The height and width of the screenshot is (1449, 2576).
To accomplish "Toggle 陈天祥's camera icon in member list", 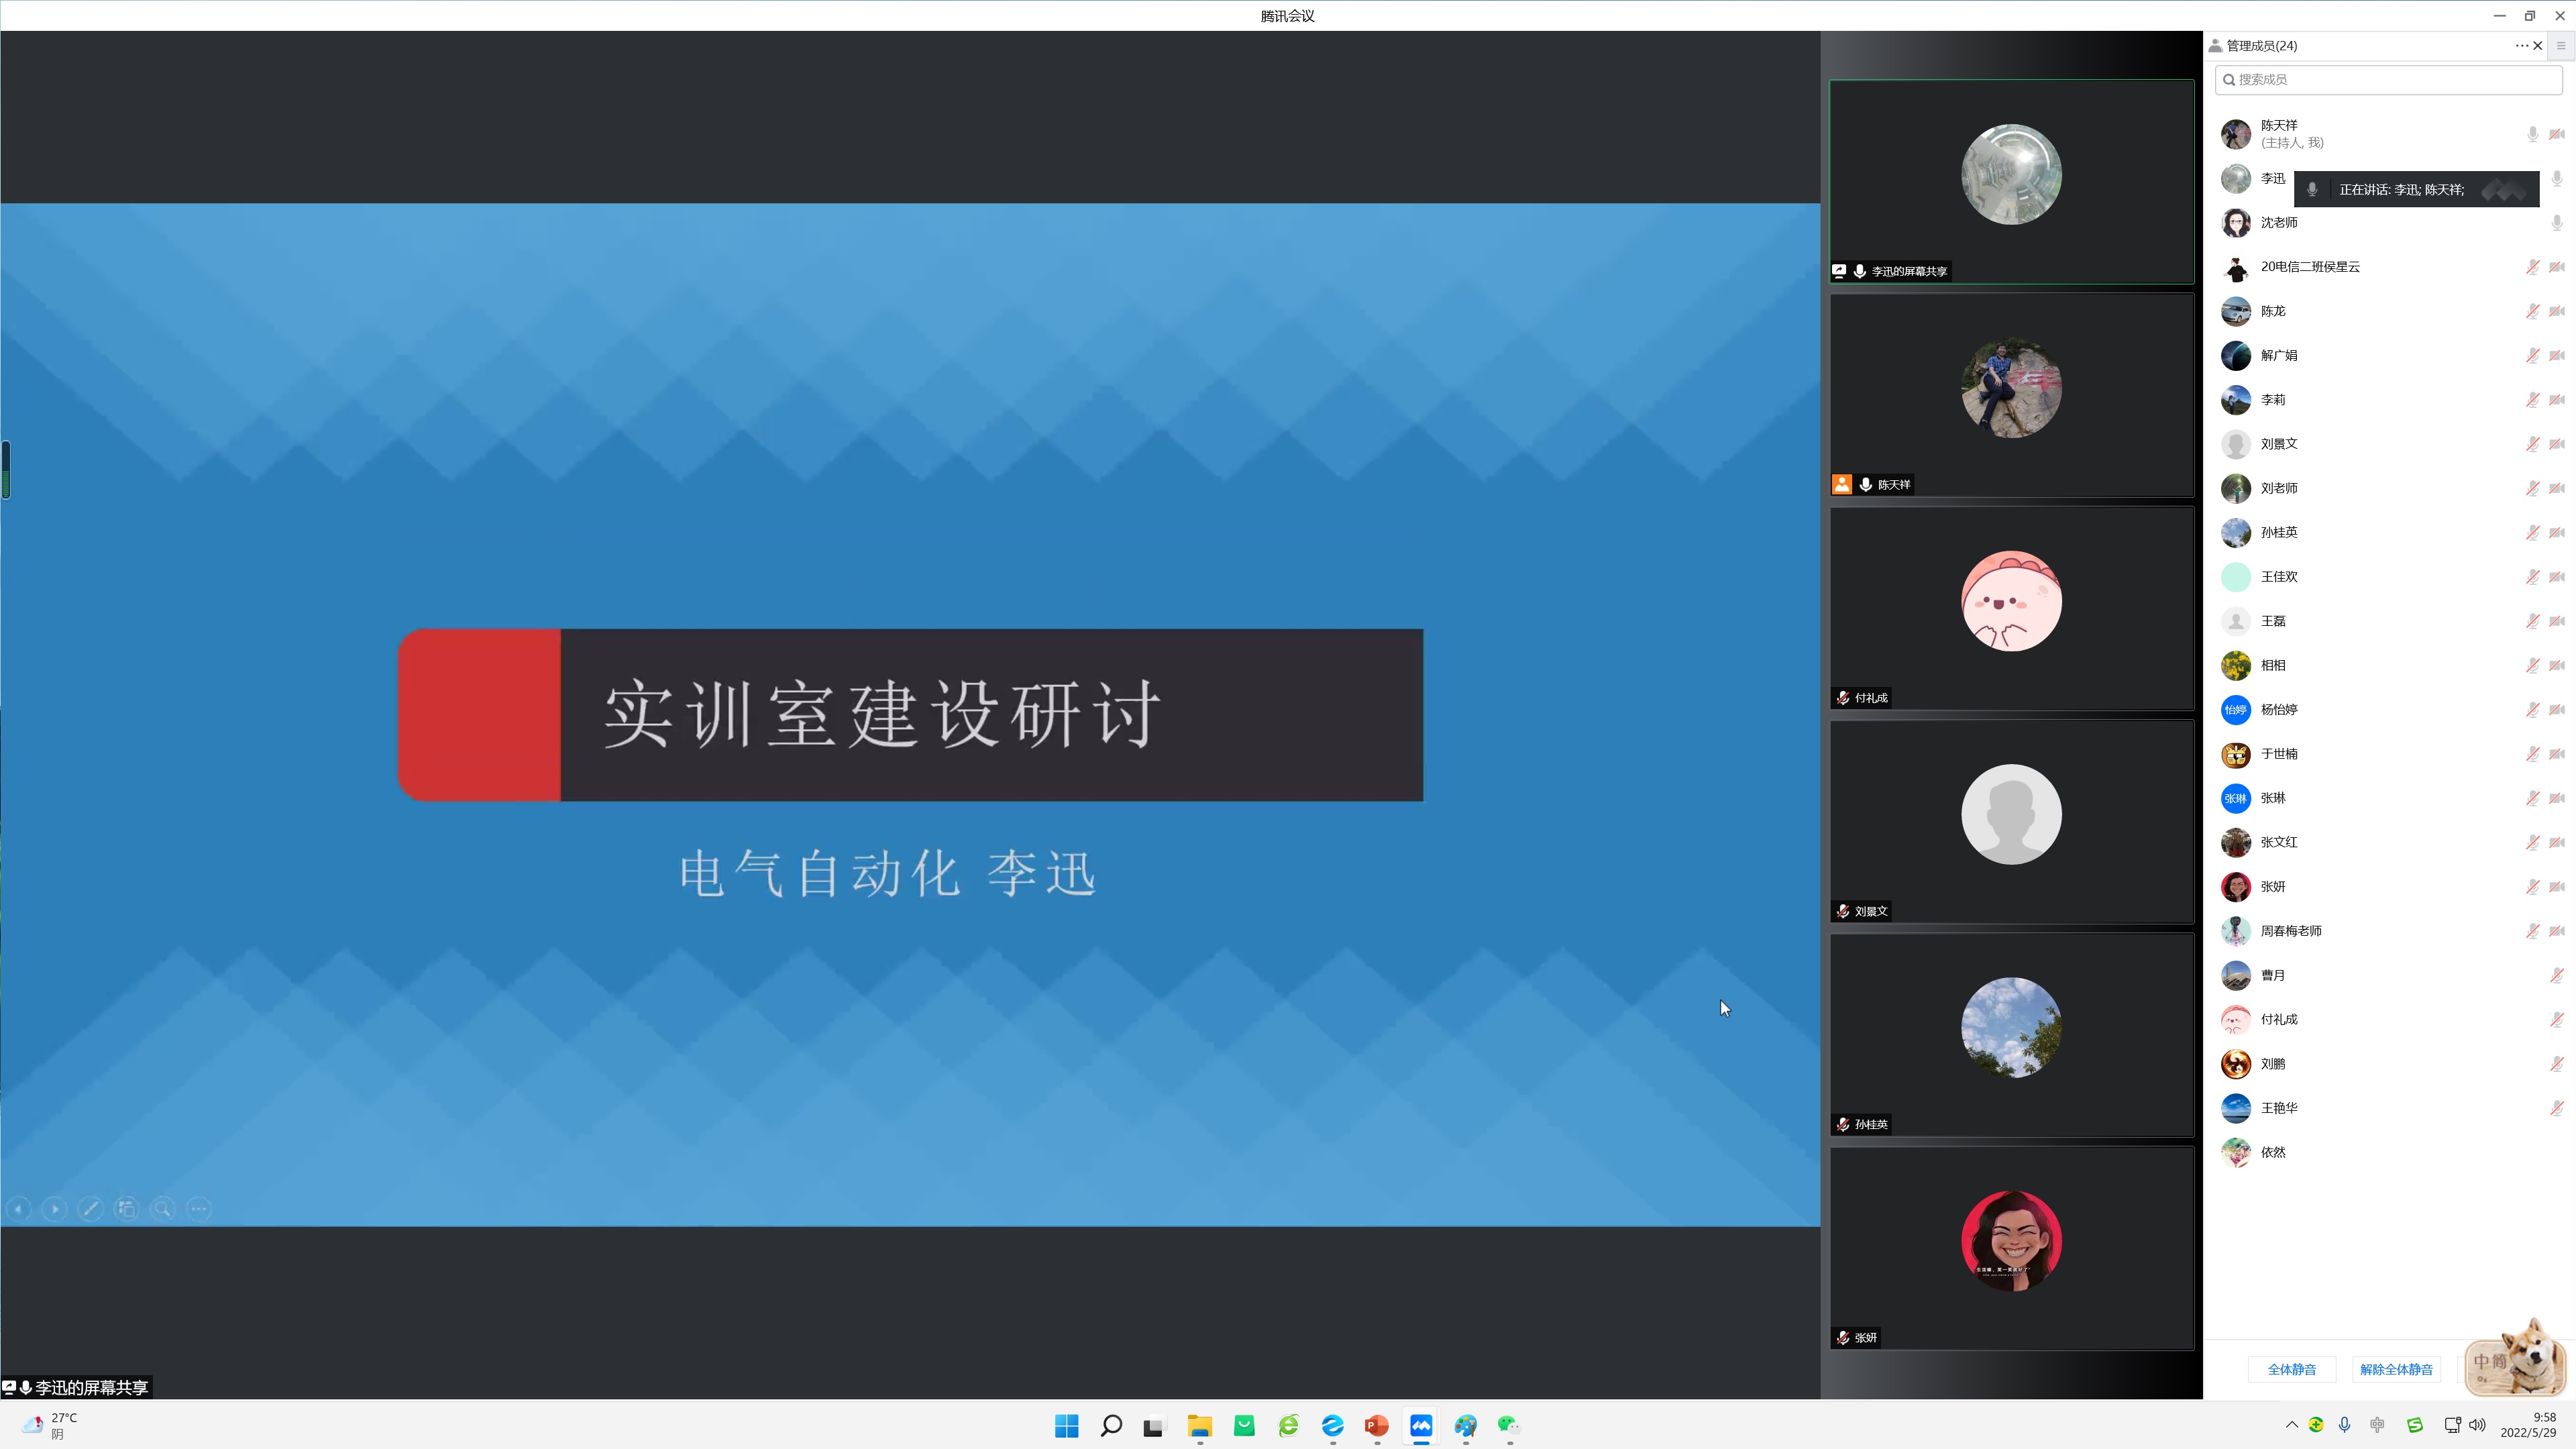I will coord(2557,134).
